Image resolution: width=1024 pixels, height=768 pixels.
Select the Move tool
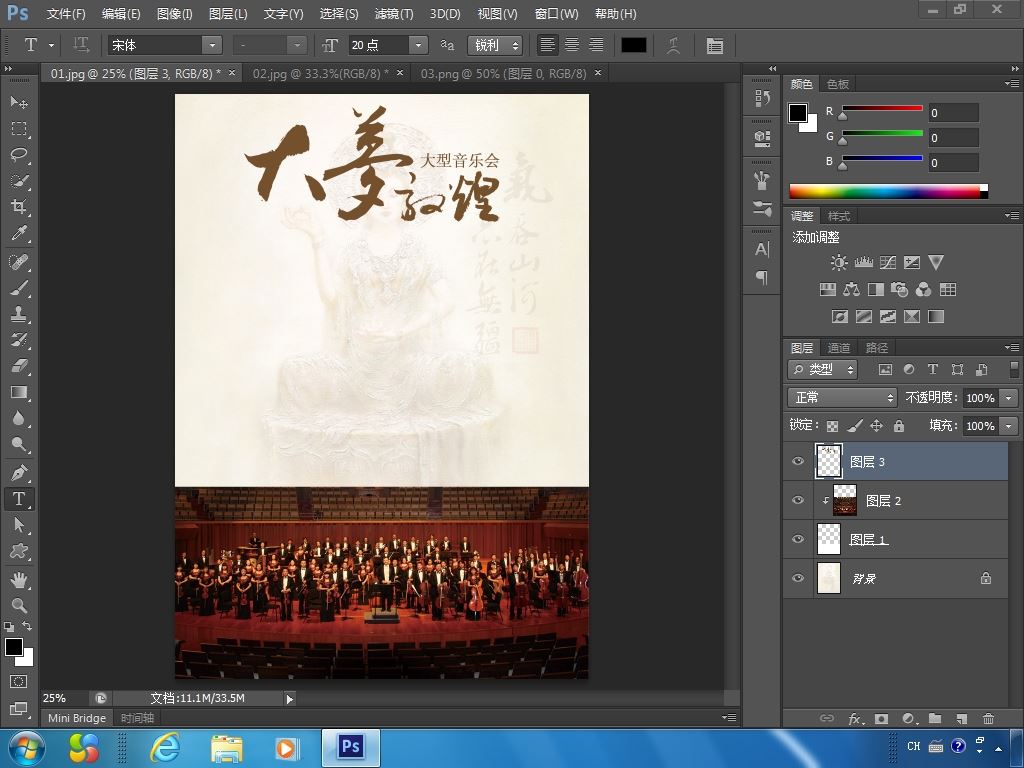pos(19,103)
